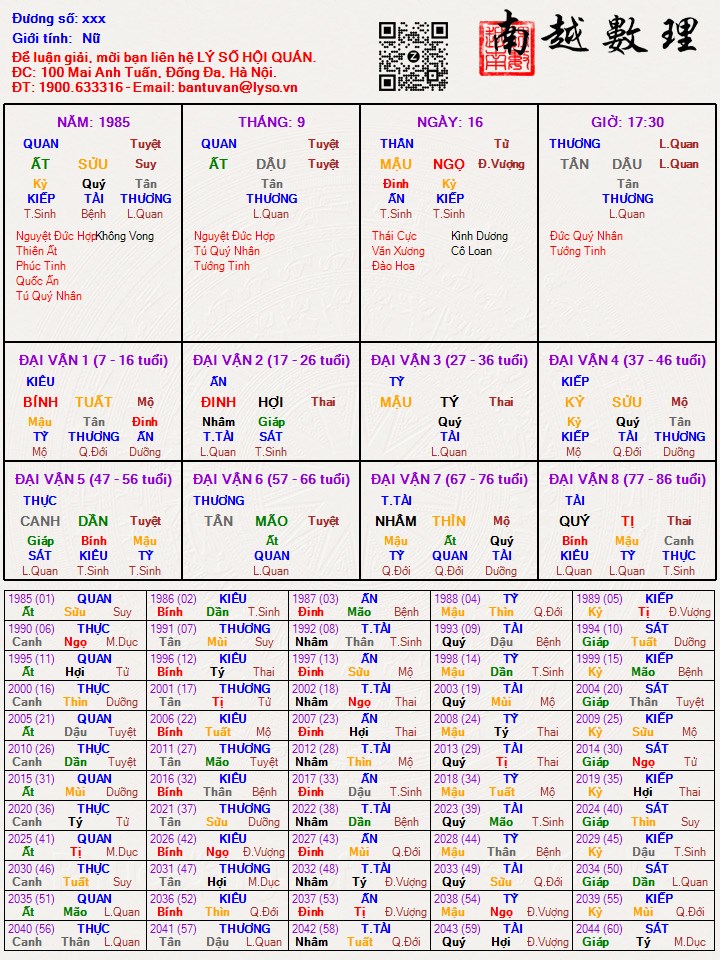Click the '2037 (53)' year cell
720x960 pixels.
coord(359,906)
